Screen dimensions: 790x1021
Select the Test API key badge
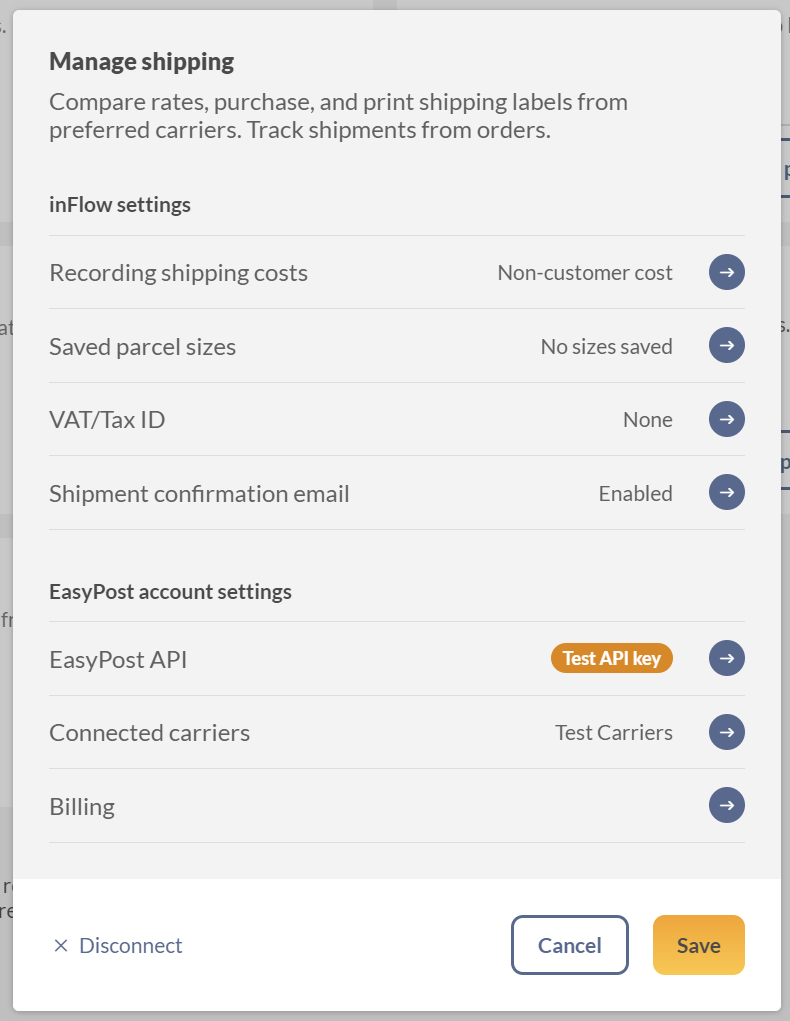(612, 658)
